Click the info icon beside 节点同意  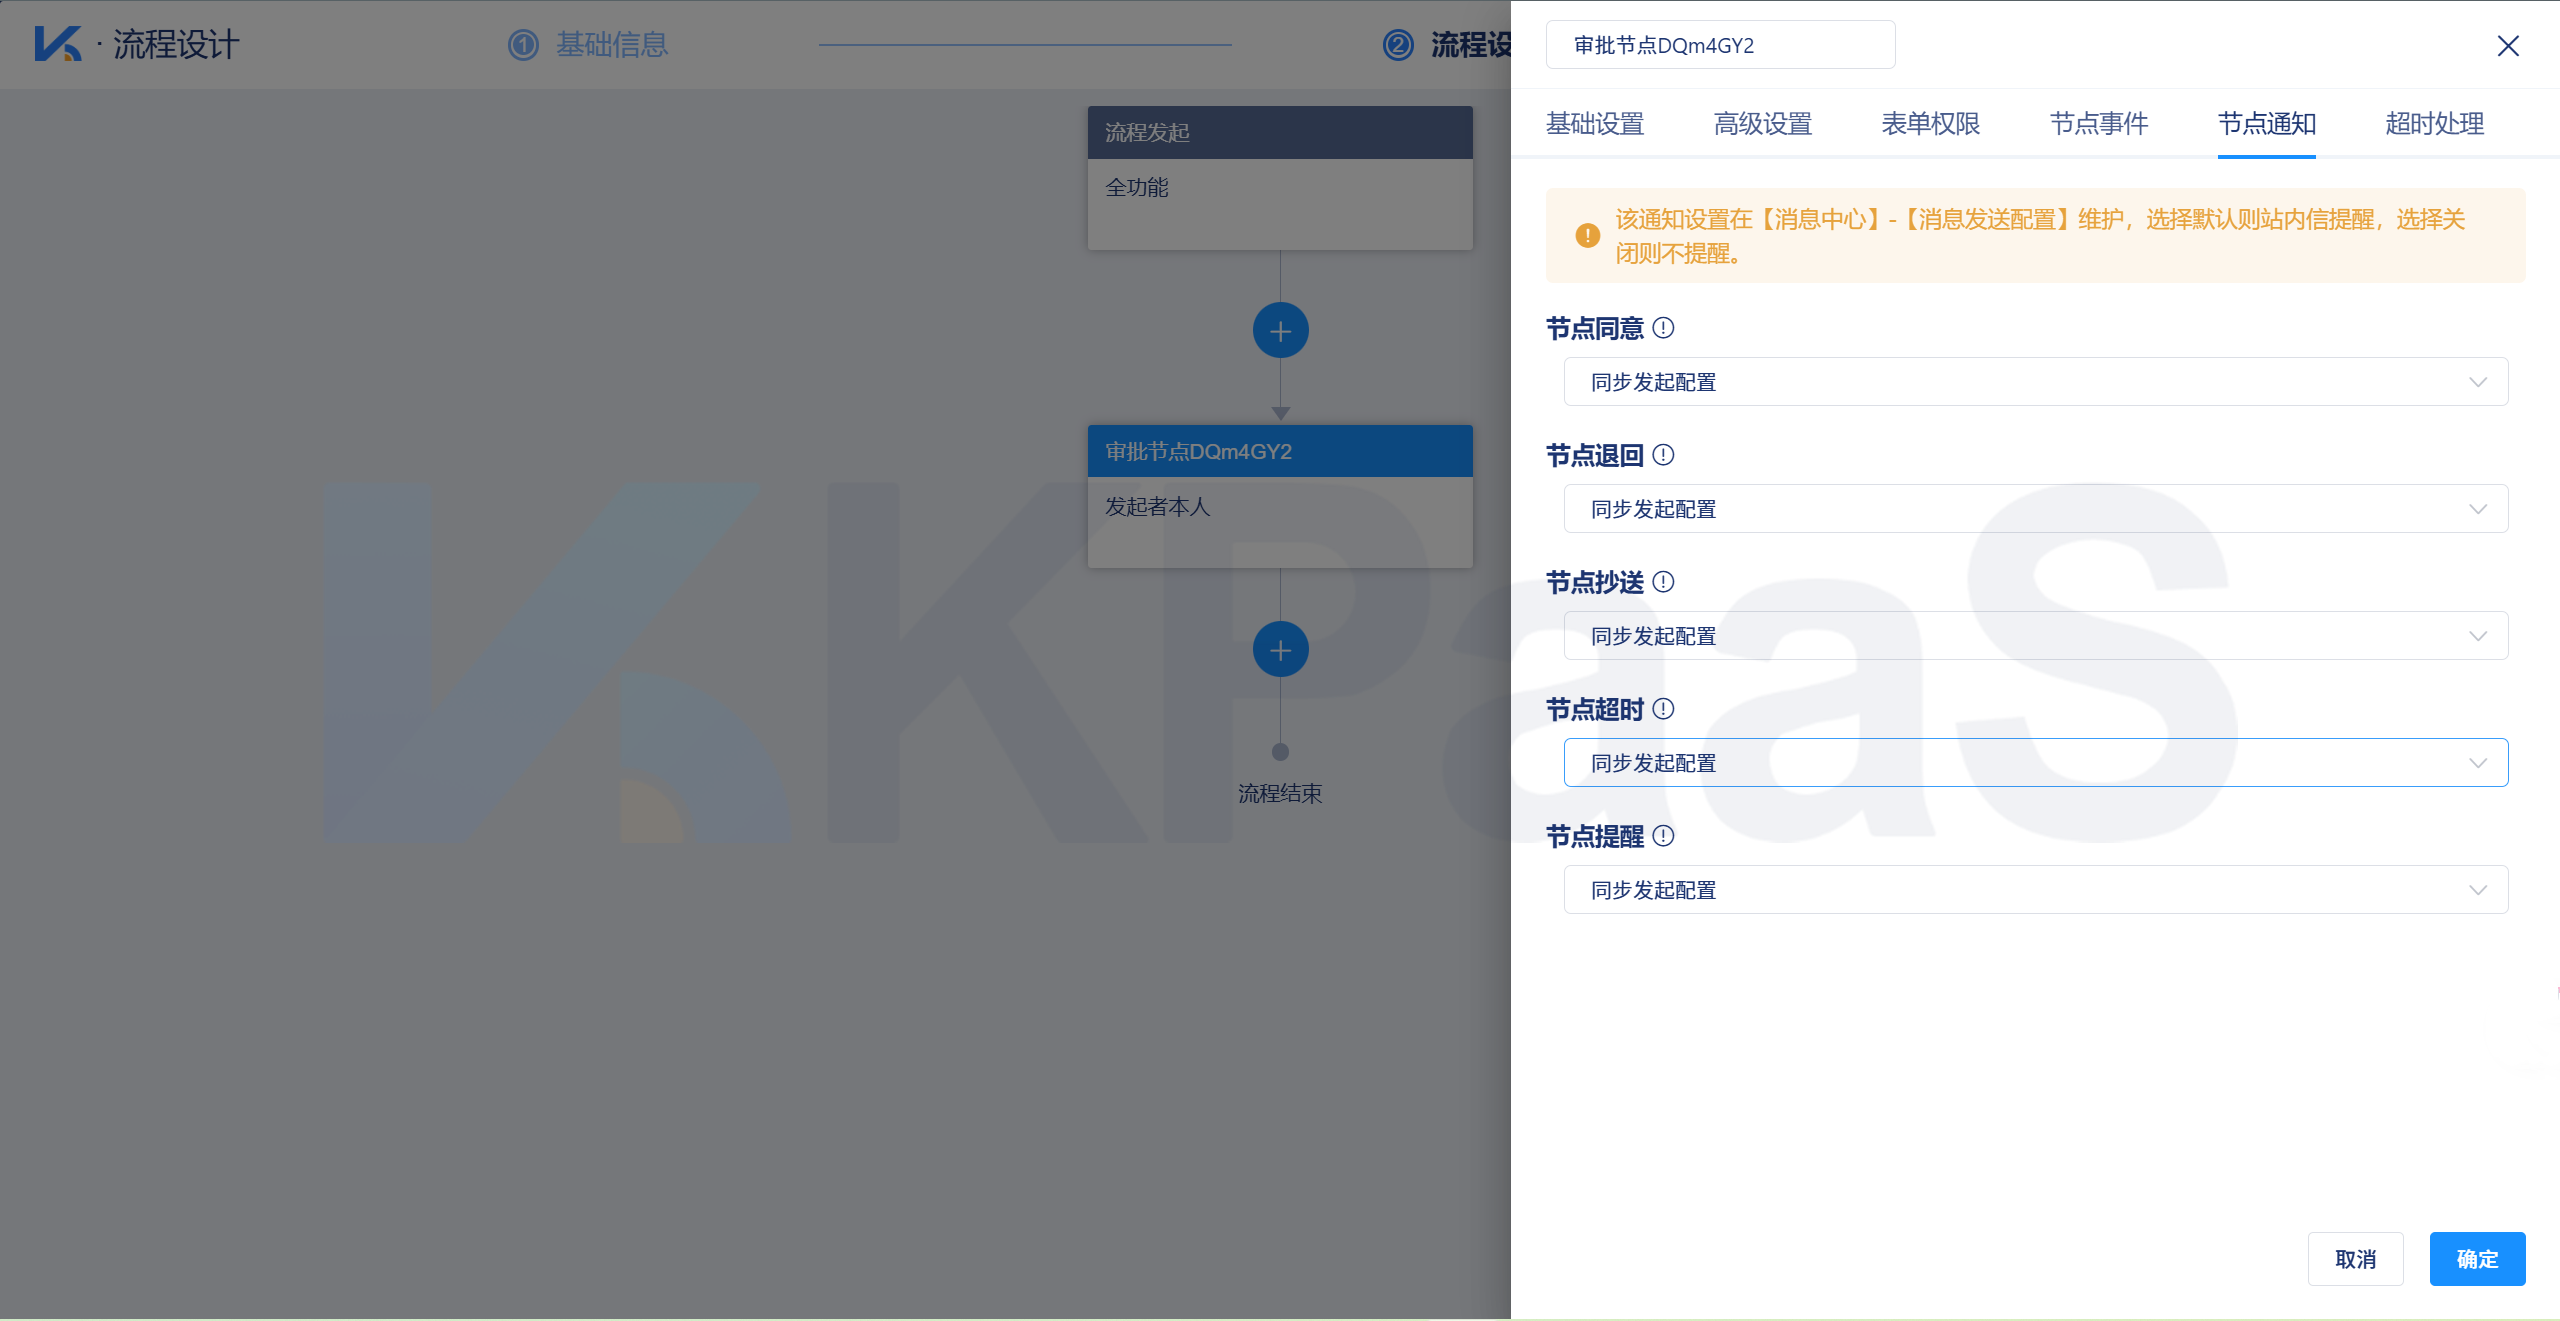click(x=1663, y=328)
